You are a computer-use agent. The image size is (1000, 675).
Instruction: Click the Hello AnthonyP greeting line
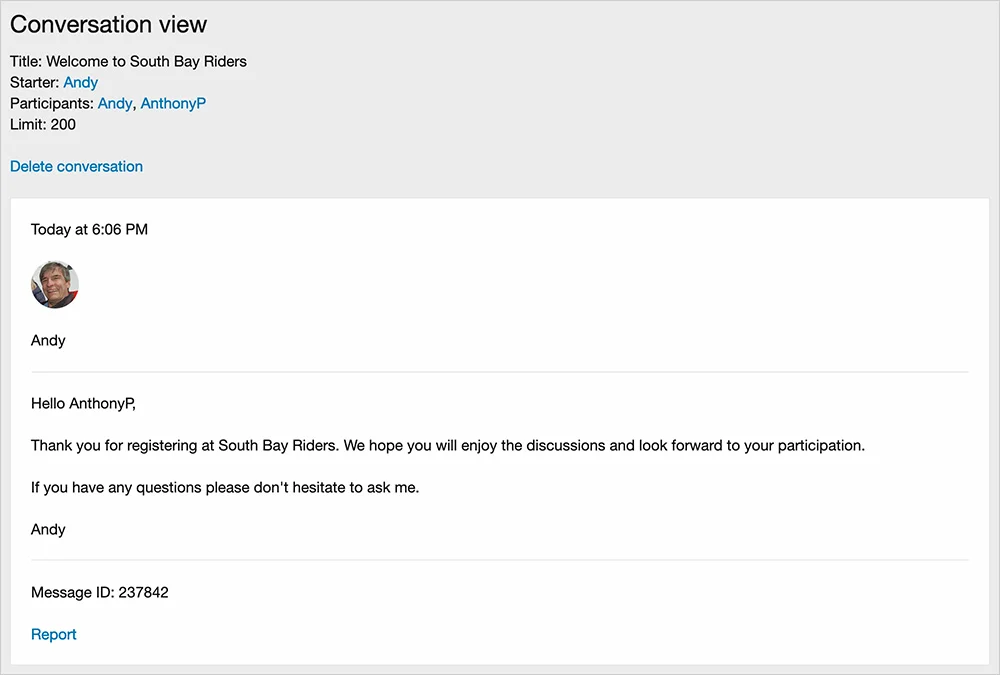pos(83,404)
